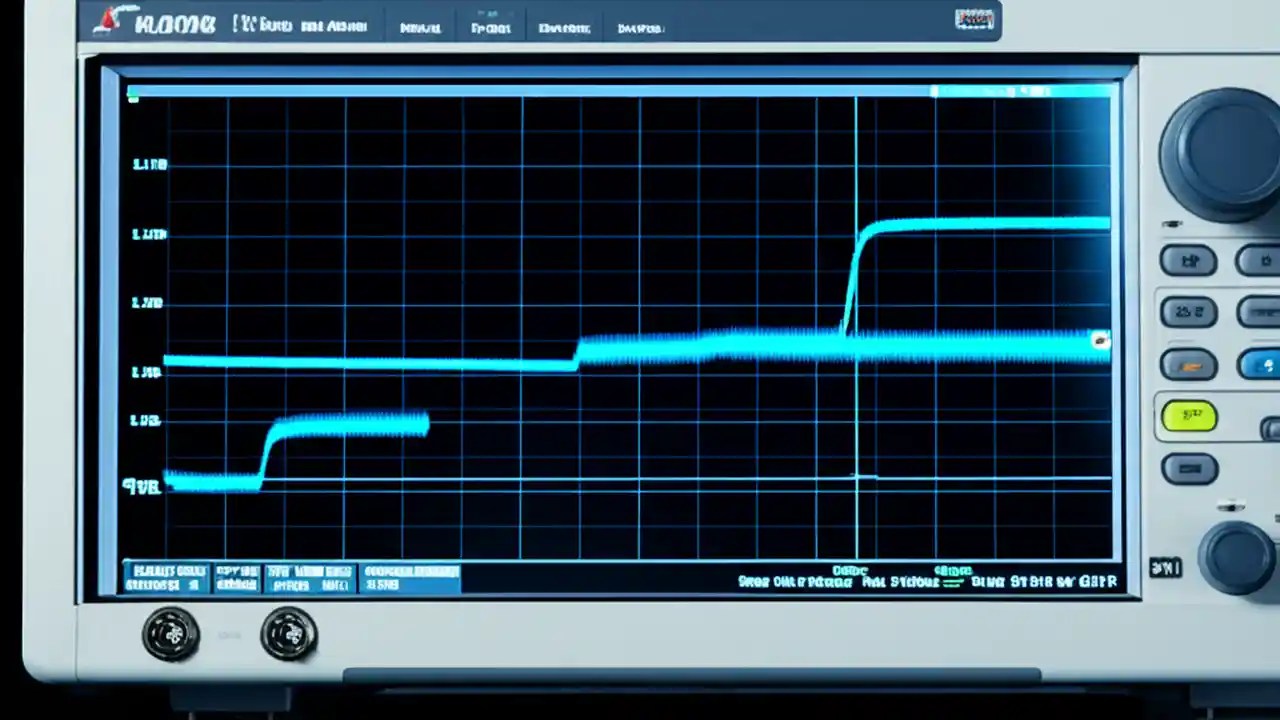The image size is (1280, 720).
Task: Expand the second softkey menu at screen bottom
Action: click(x=235, y=577)
